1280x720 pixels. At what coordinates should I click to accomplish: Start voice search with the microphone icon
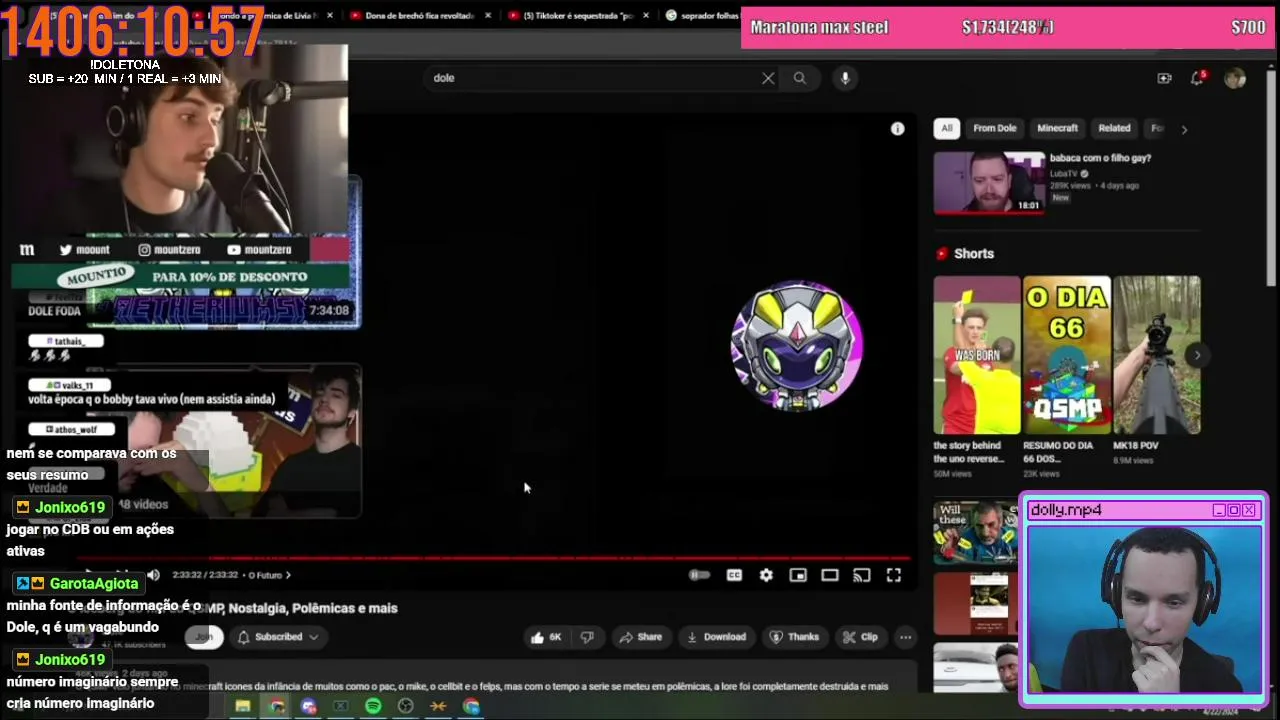pyautogui.click(x=845, y=78)
